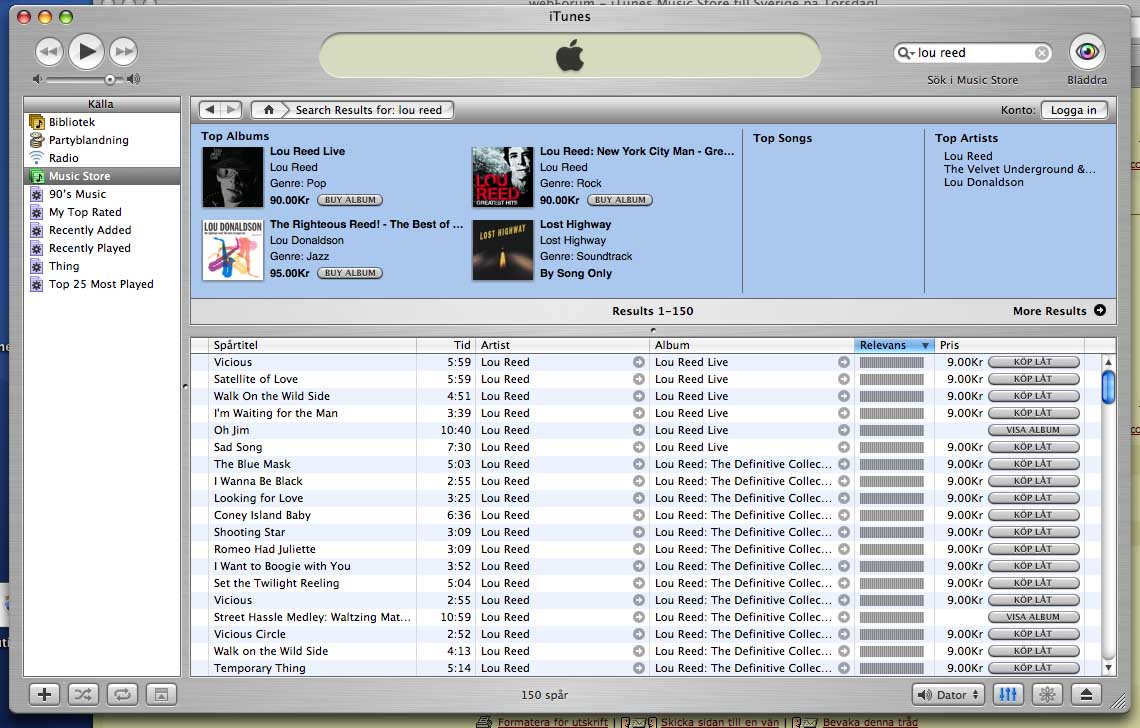The height and width of the screenshot is (728, 1140).
Task: Select the Romeo Had Juliette track row
Action: tap(645, 549)
